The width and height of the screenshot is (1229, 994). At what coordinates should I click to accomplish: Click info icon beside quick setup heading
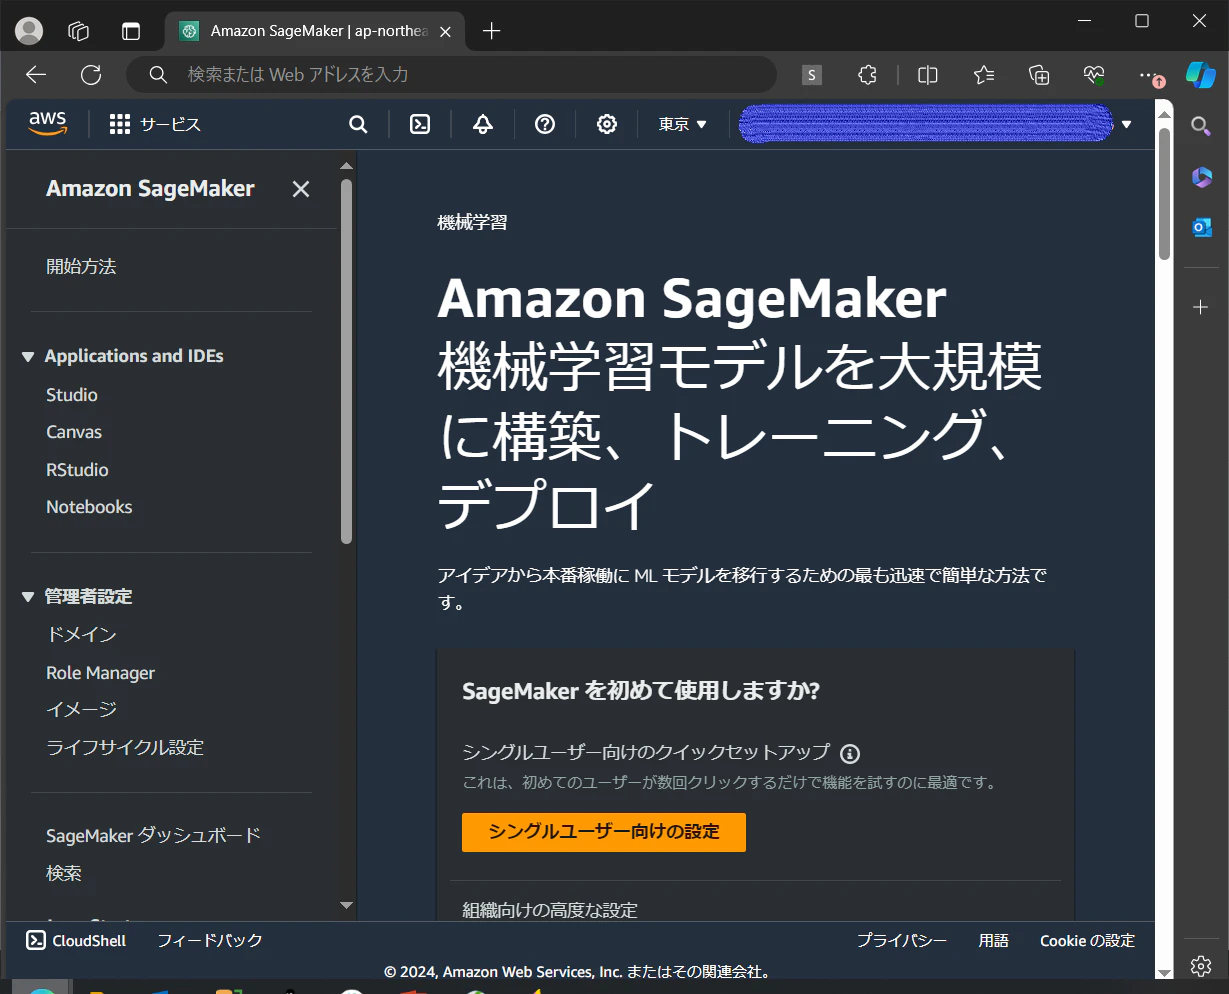[850, 753]
